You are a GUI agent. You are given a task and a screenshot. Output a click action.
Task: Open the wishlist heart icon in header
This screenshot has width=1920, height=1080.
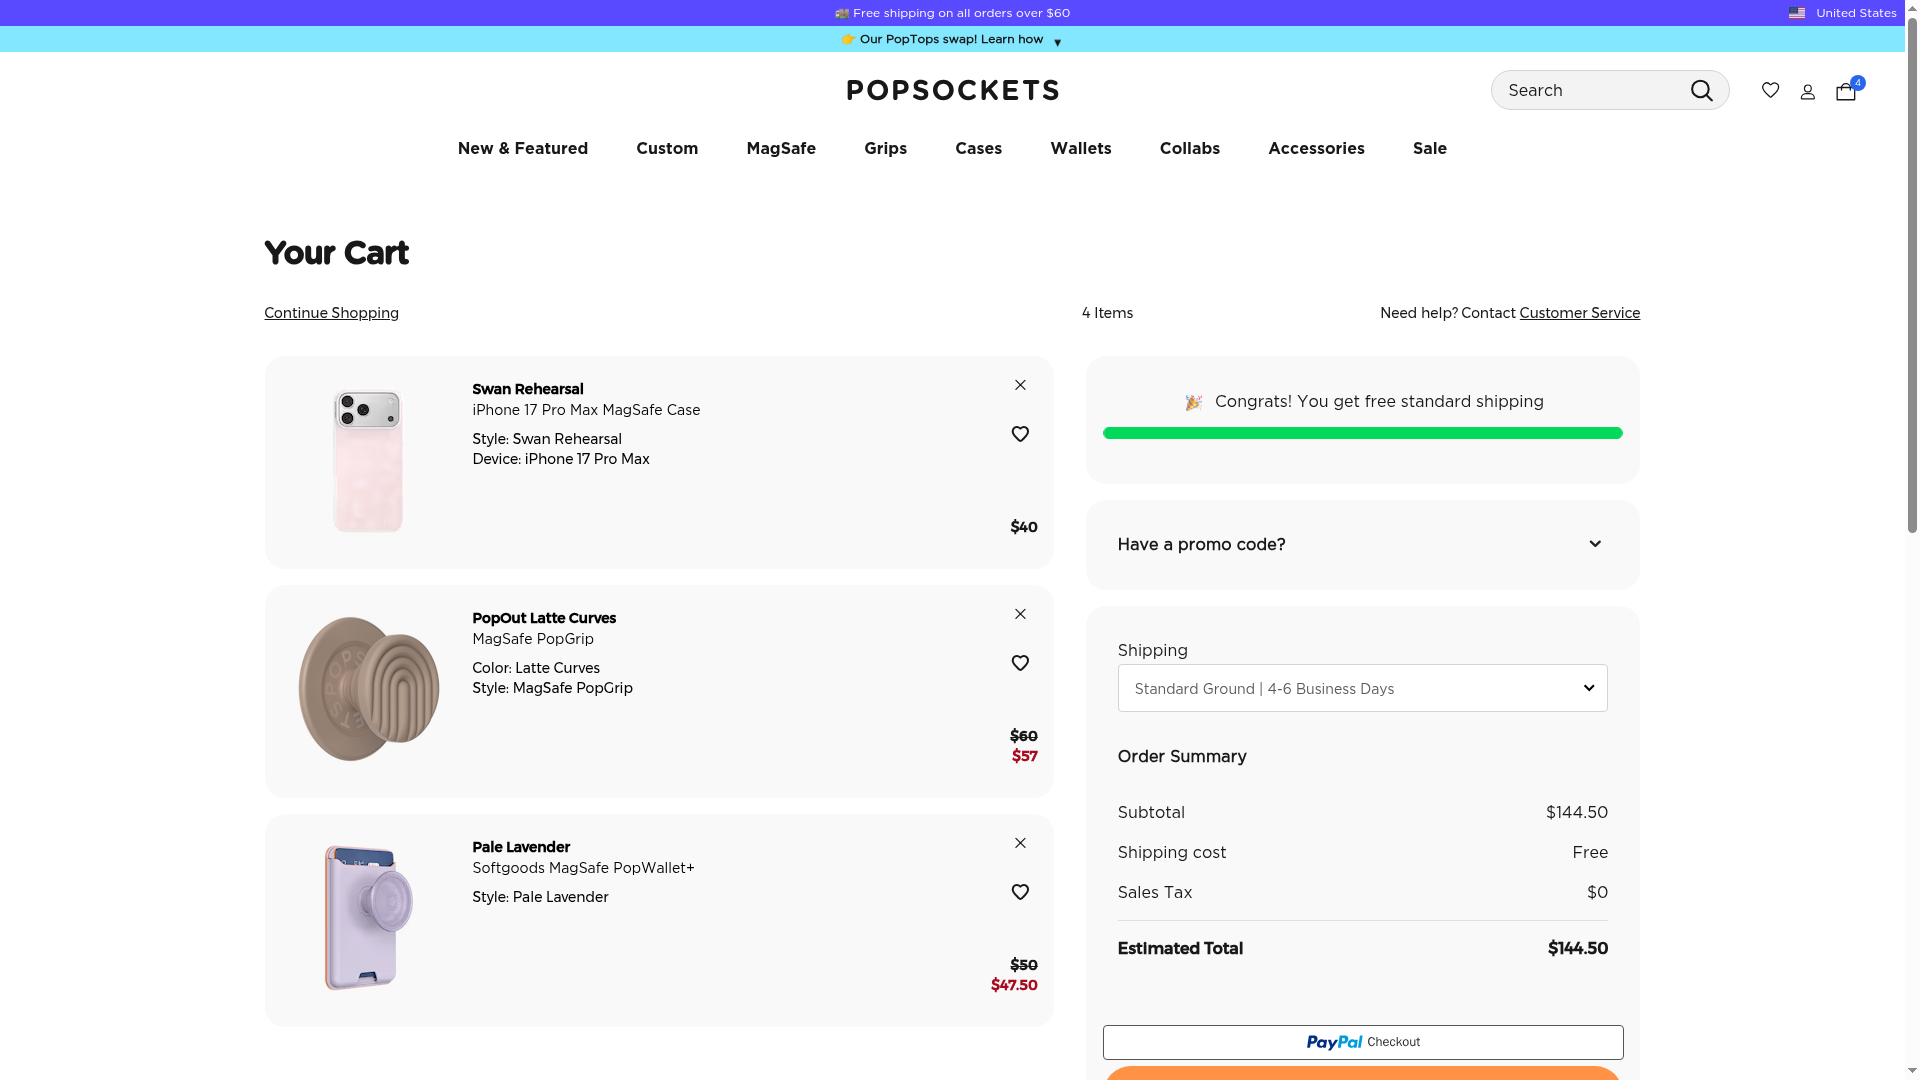(1770, 90)
